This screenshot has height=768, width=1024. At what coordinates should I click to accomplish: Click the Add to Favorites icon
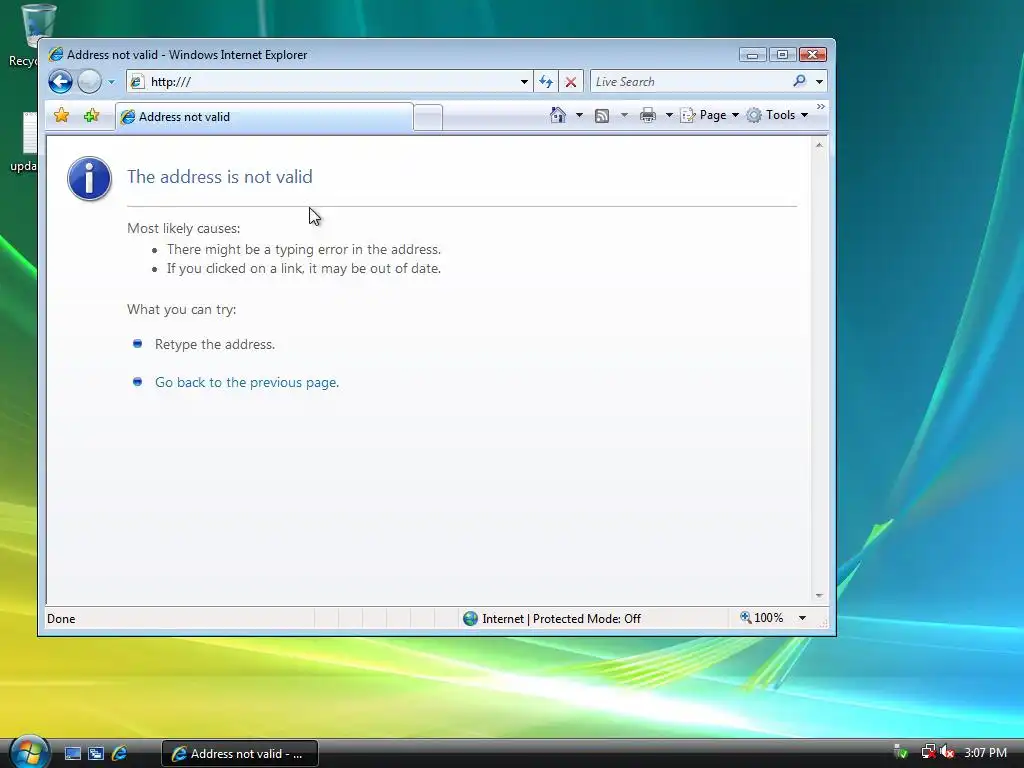(91, 116)
